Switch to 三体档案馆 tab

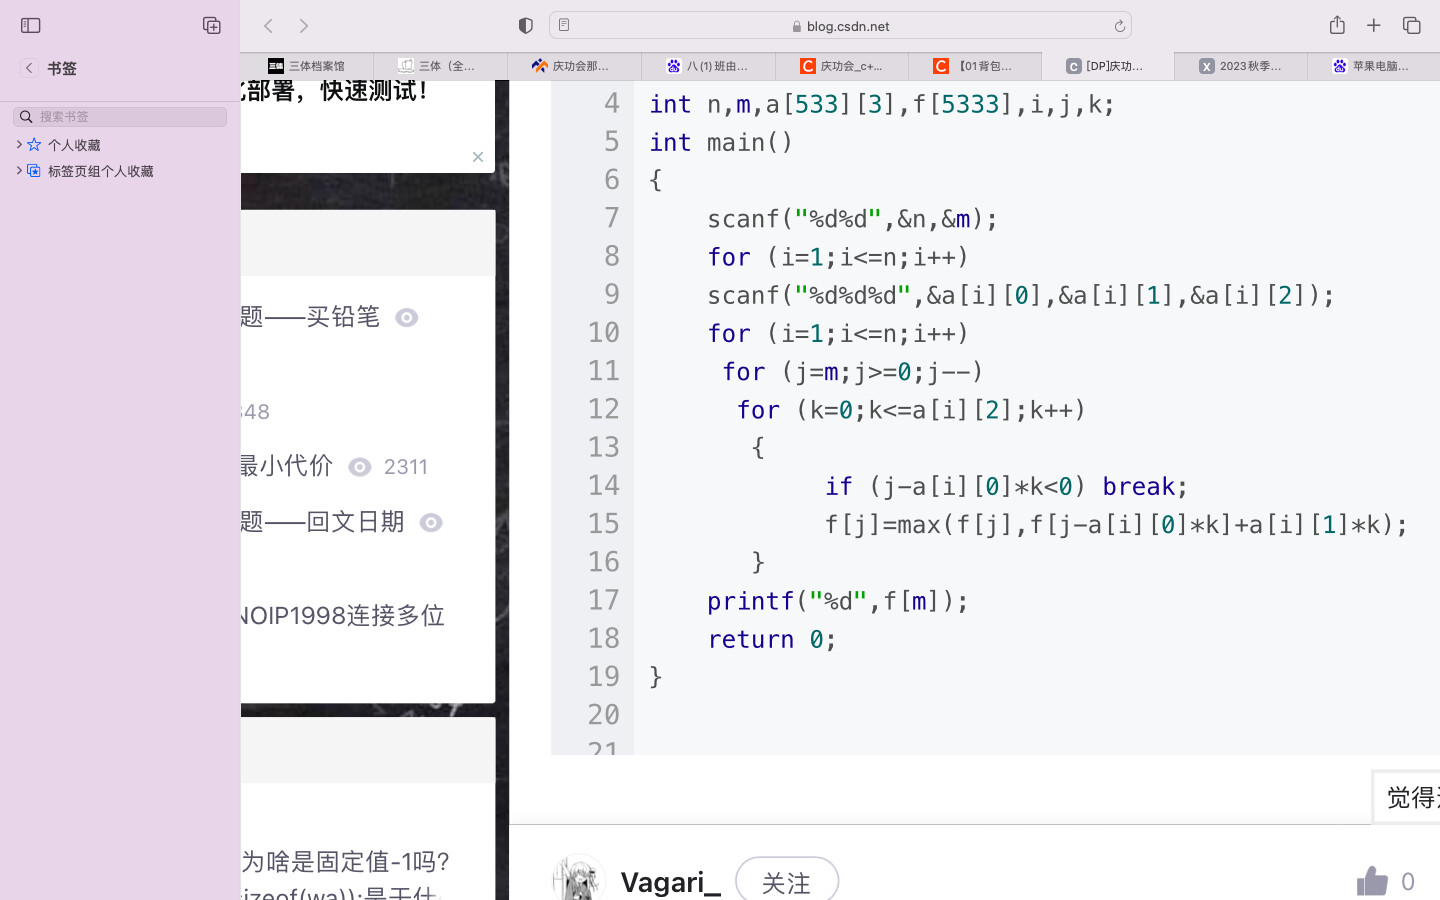coord(307,66)
